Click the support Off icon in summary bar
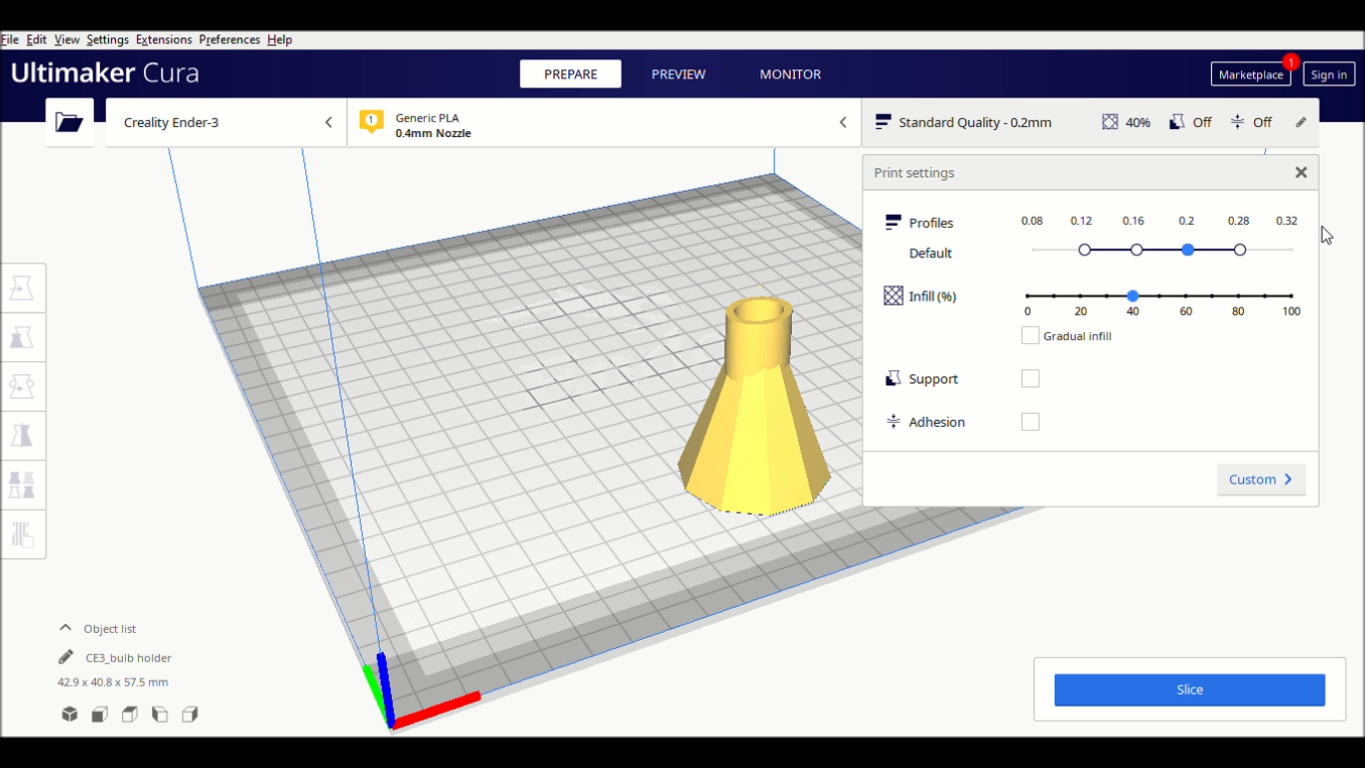 [x=1177, y=122]
